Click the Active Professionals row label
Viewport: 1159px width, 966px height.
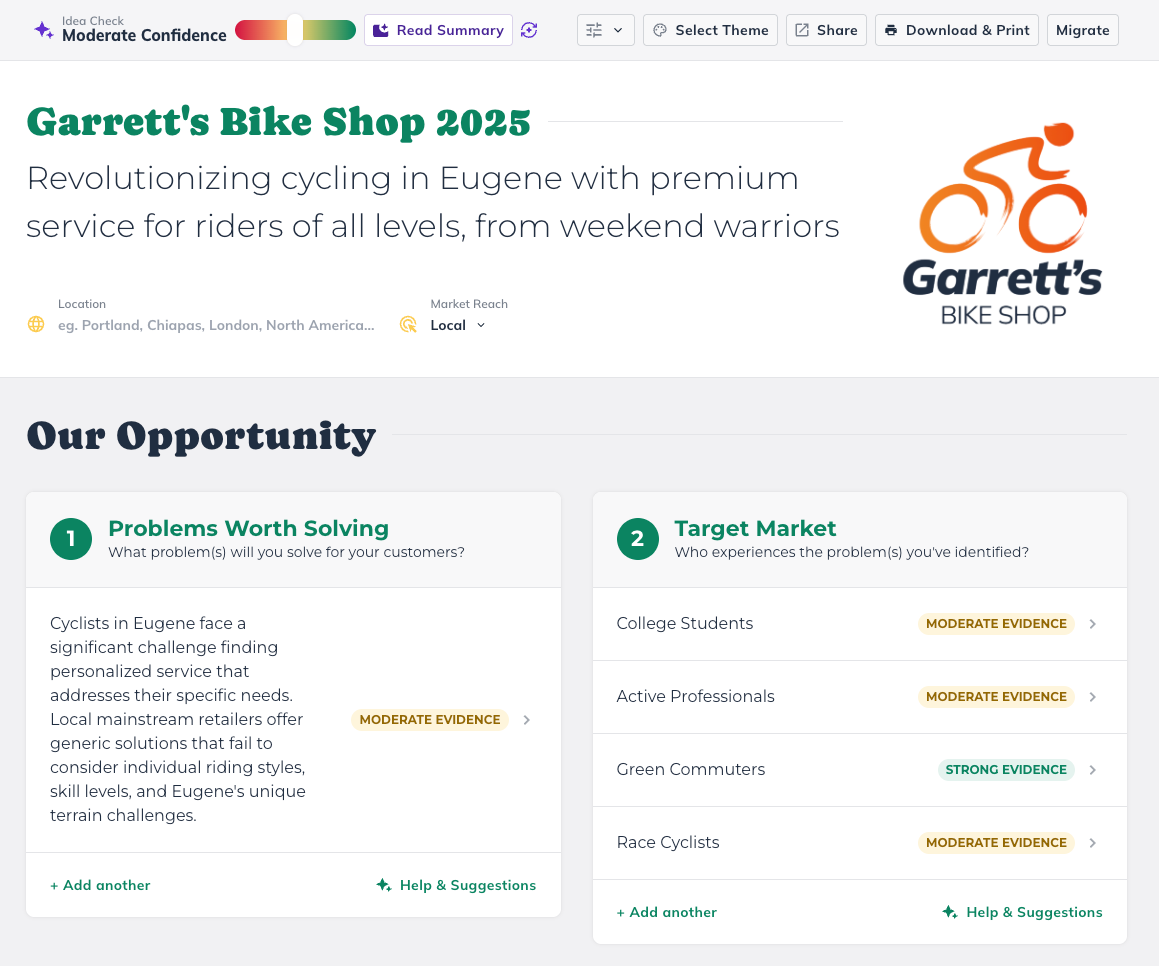click(x=696, y=696)
